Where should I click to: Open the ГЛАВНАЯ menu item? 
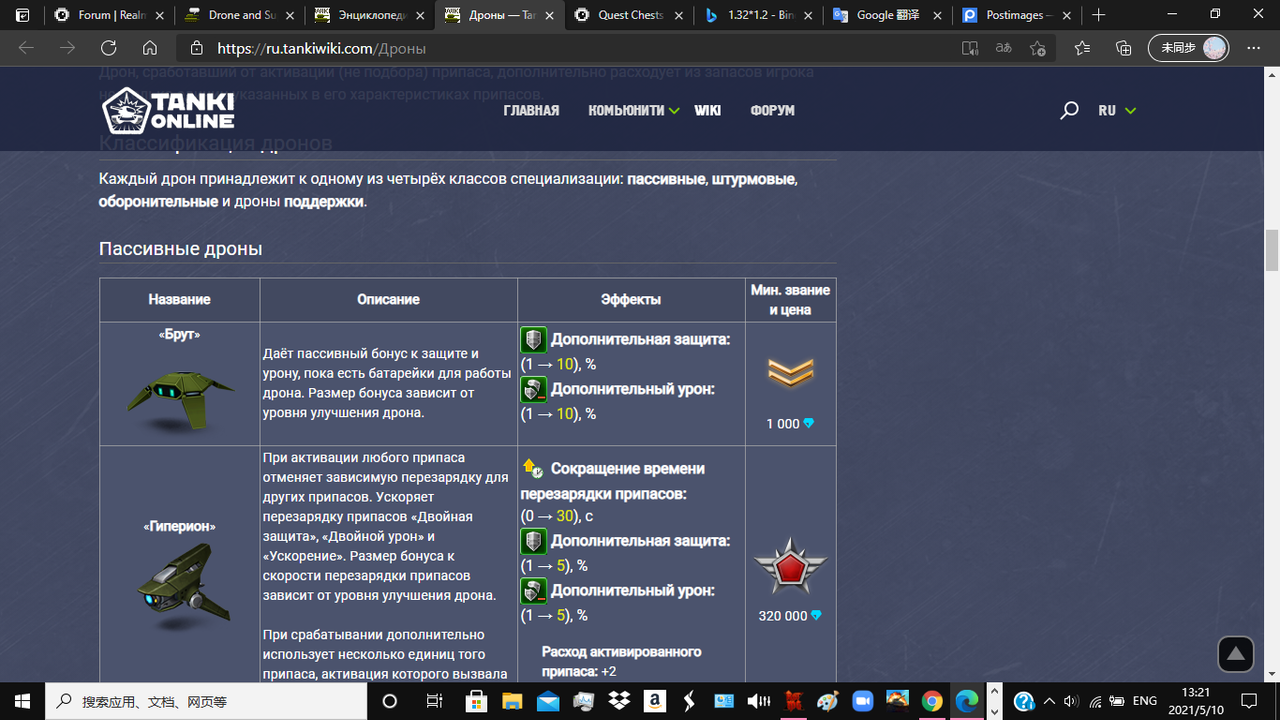[x=531, y=111]
